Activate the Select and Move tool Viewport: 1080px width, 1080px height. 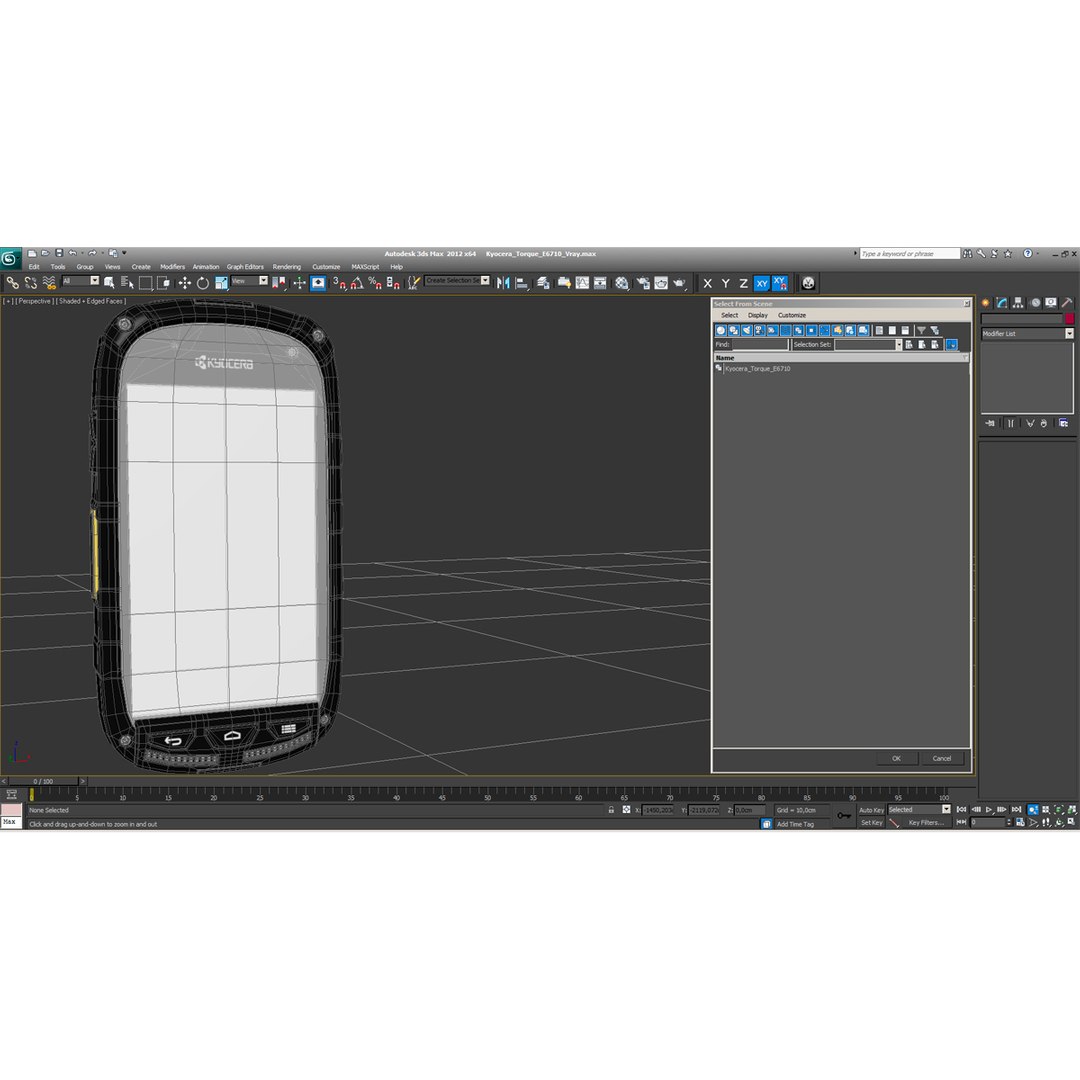tap(184, 283)
